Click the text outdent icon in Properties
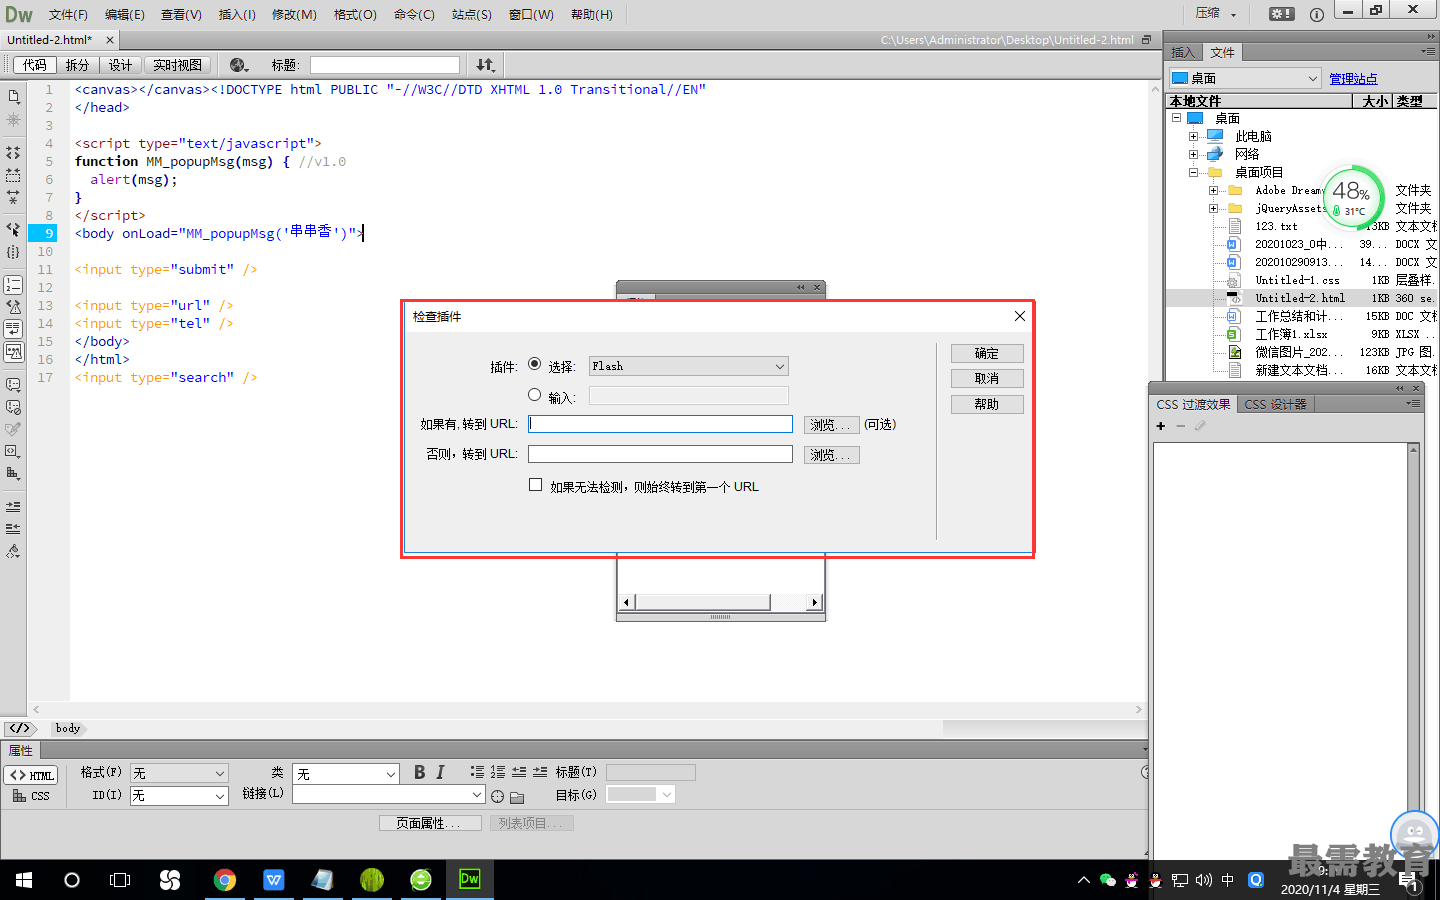This screenshot has height=900, width=1440. pos(519,772)
